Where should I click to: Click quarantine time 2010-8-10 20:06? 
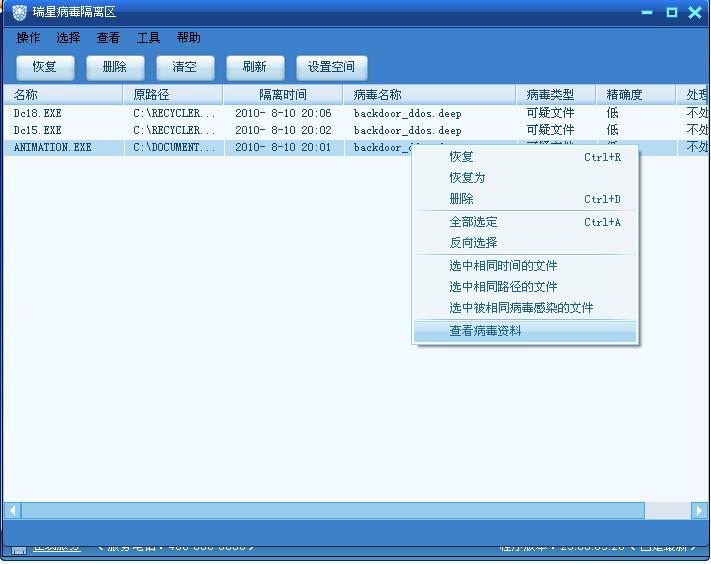click(283, 113)
